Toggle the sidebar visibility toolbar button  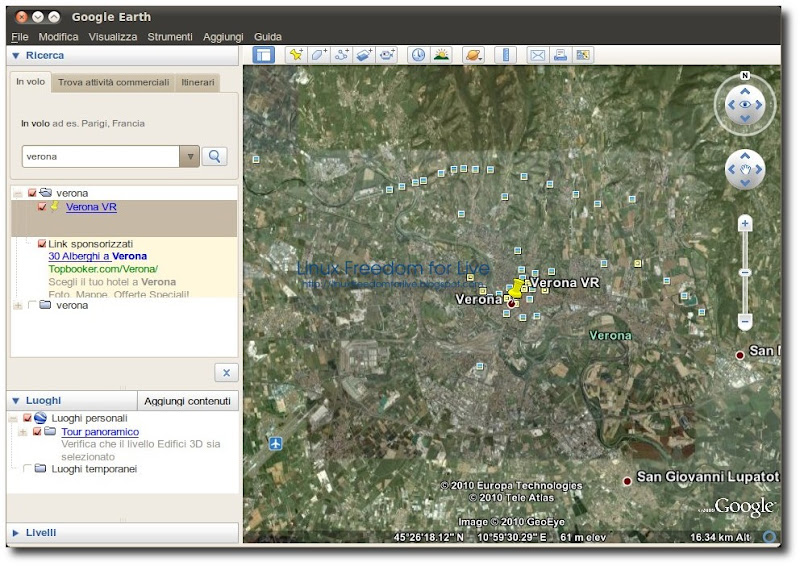pyautogui.click(x=263, y=55)
